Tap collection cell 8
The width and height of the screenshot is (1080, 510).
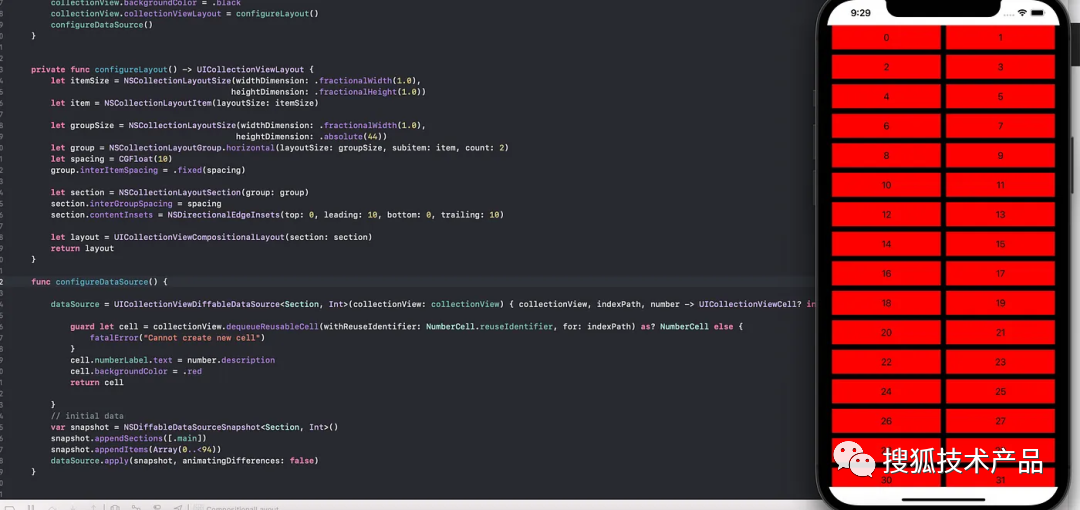coord(886,156)
